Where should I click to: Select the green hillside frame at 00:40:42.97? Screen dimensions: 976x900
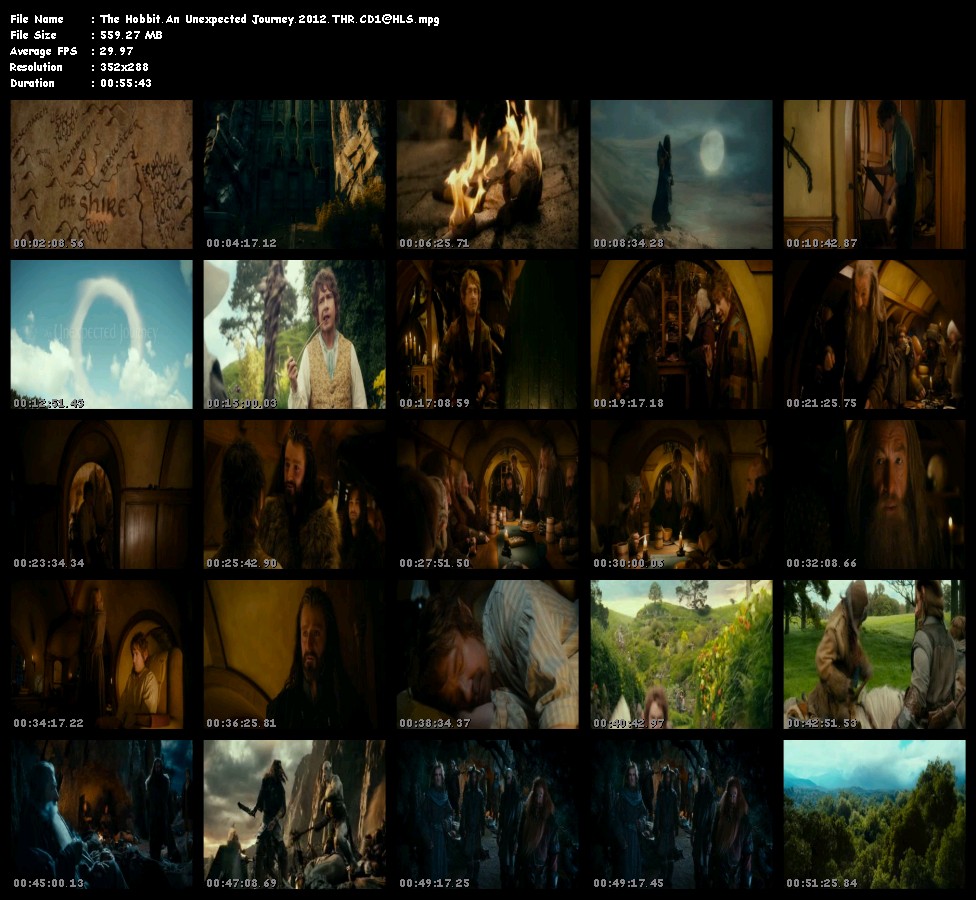681,654
